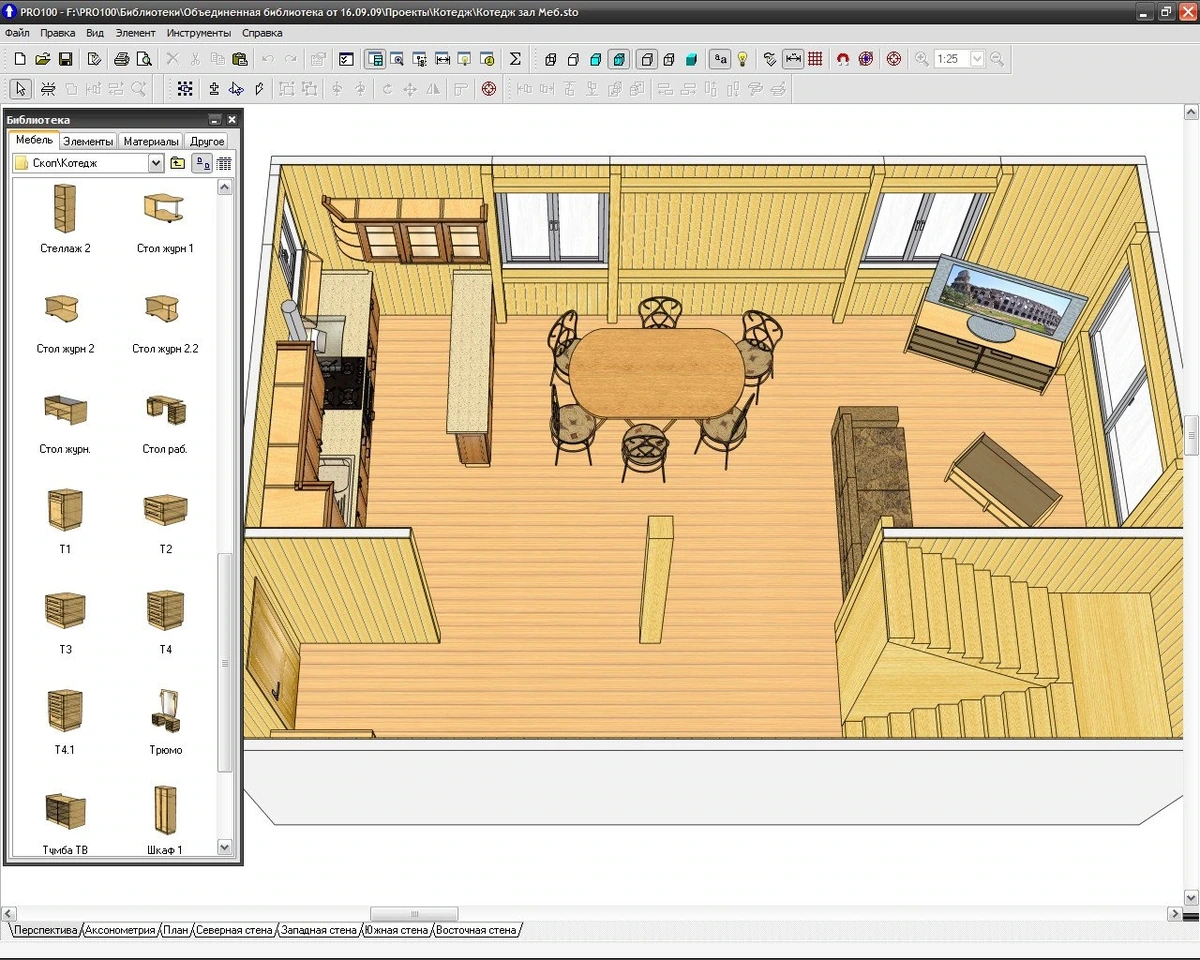Viewport: 1200px width, 960px height.
Task: Switch to the Северная стена view tab
Action: [x=234, y=930]
